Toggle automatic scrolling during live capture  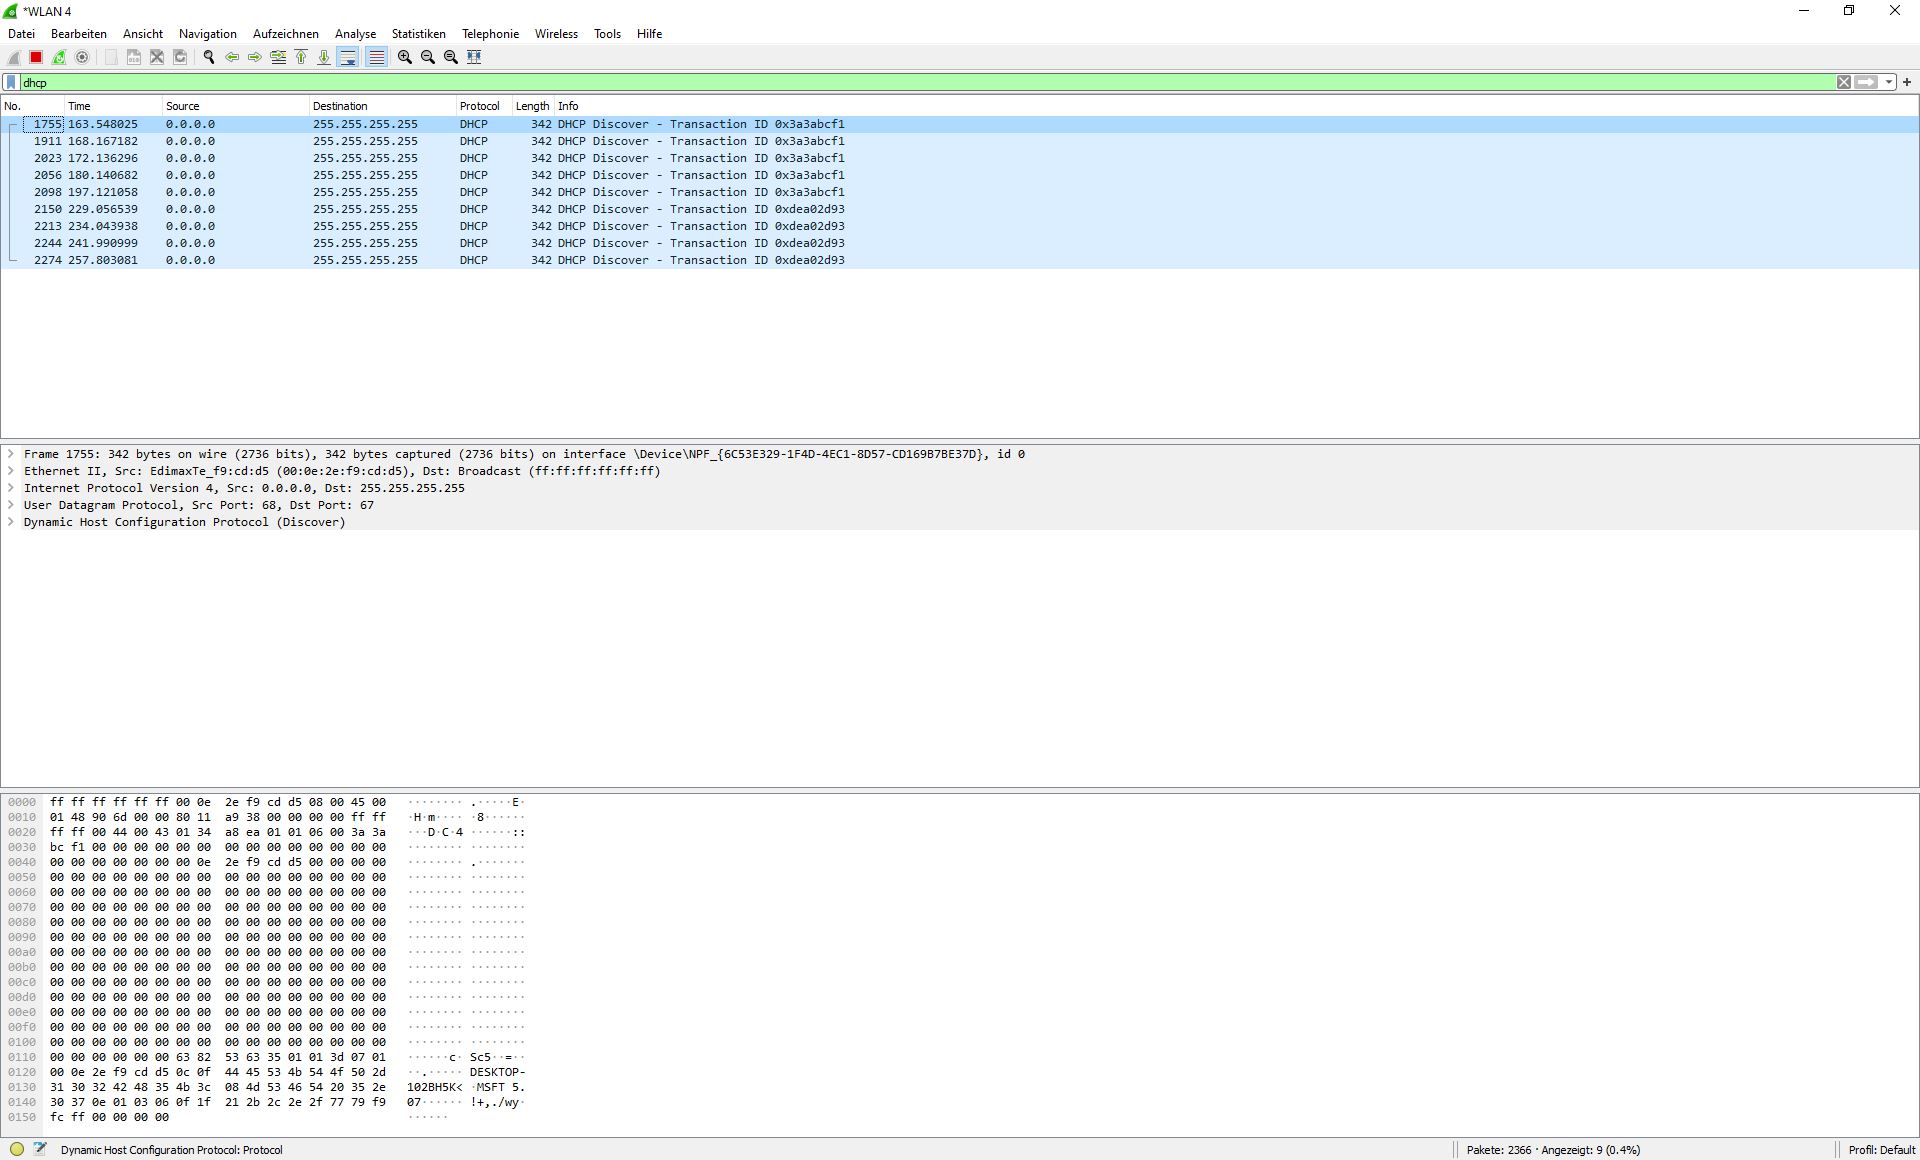[x=347, y=57]
